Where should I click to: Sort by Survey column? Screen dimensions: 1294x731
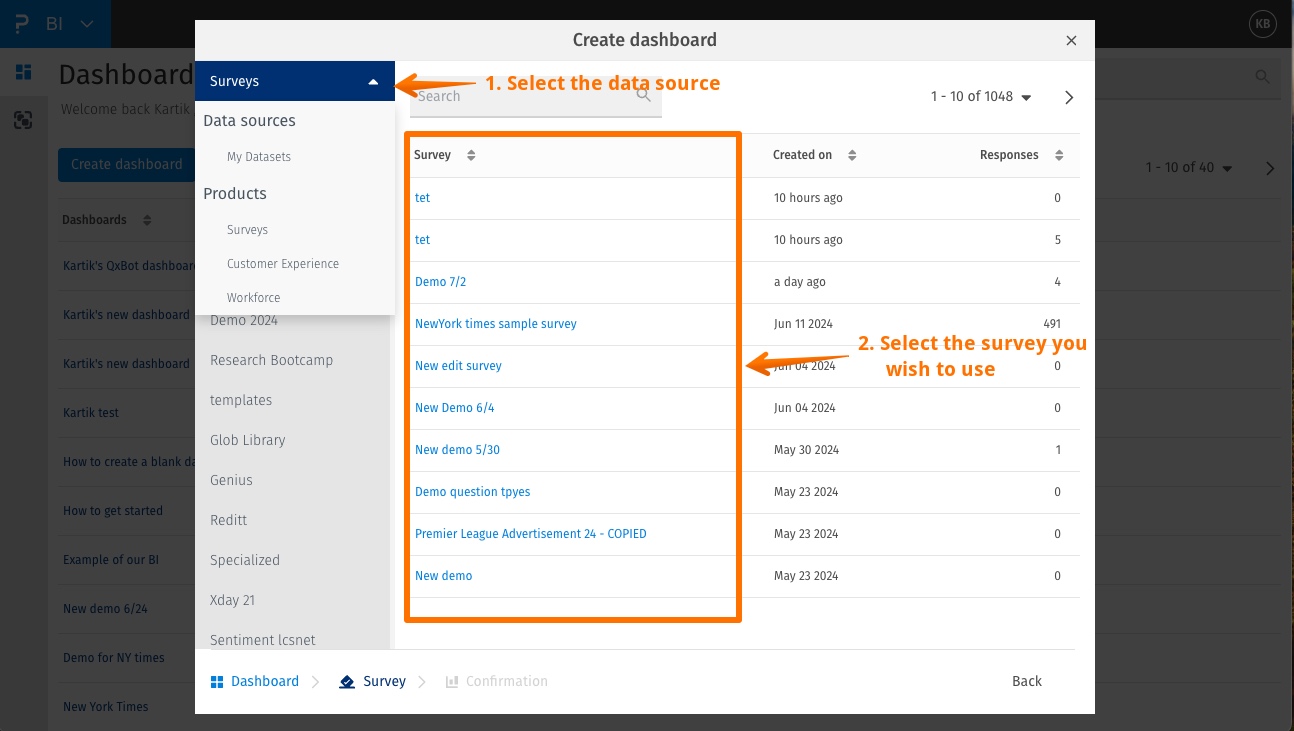(x=471, y=155)
